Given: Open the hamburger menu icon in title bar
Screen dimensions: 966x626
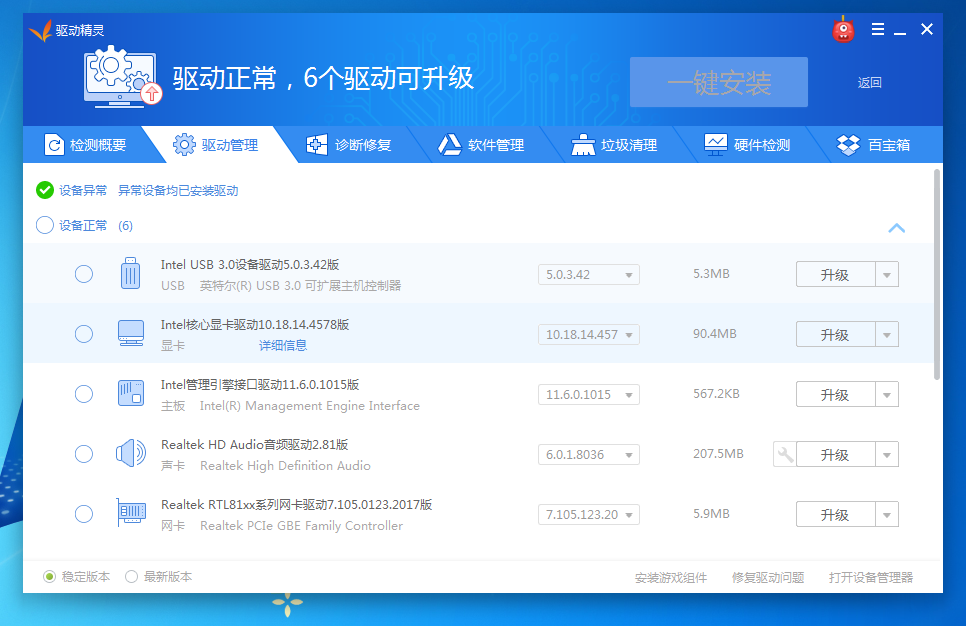Looking at the screenshot, I should tap(878, 29).
